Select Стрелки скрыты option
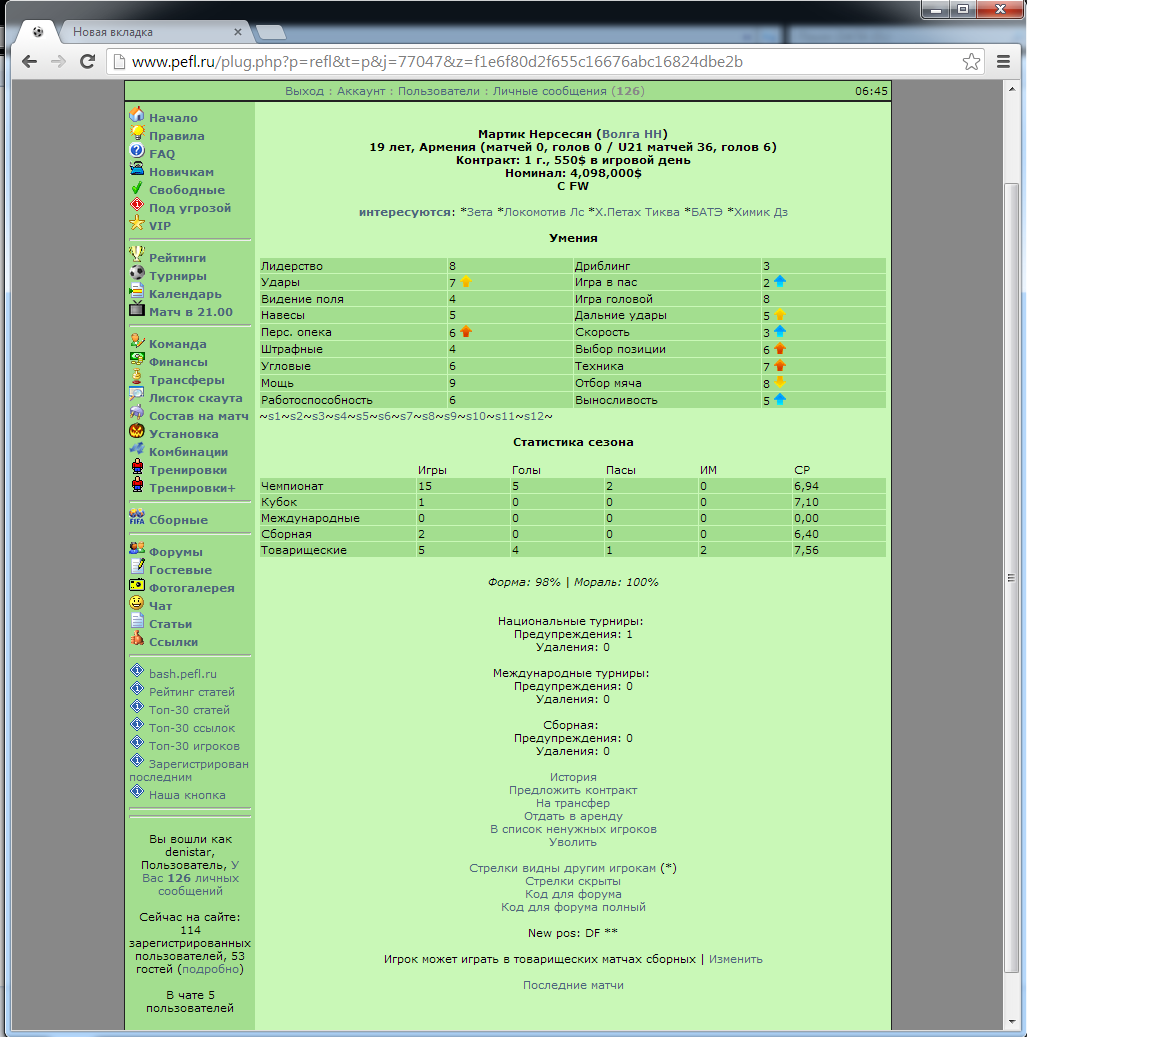This screenshot has height=1037, width=1152. coord(573,881)
